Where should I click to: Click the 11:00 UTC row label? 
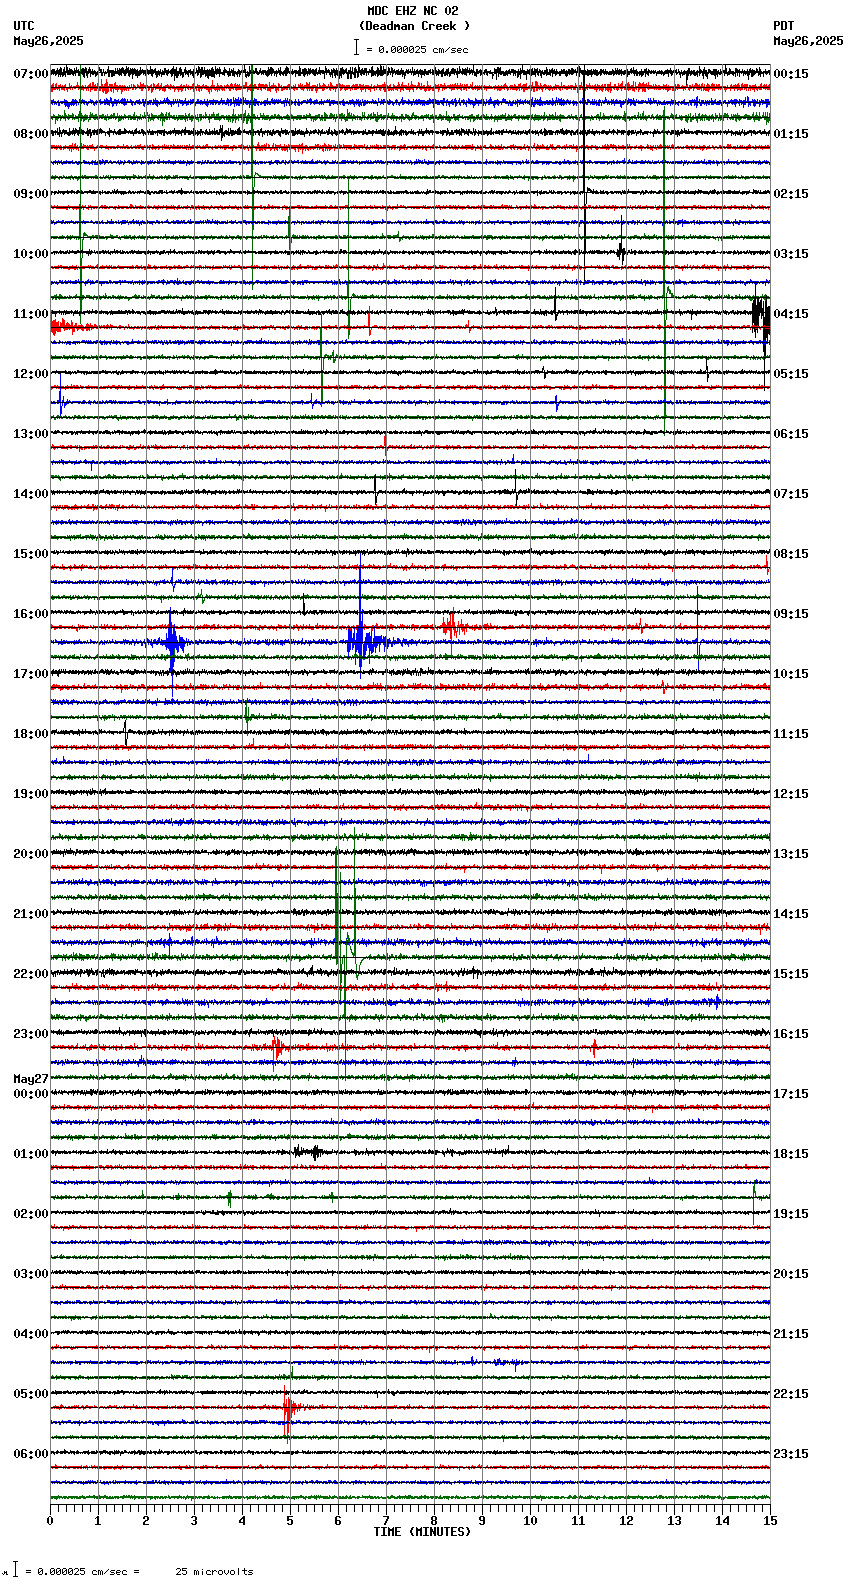click(x=31, y=314)
